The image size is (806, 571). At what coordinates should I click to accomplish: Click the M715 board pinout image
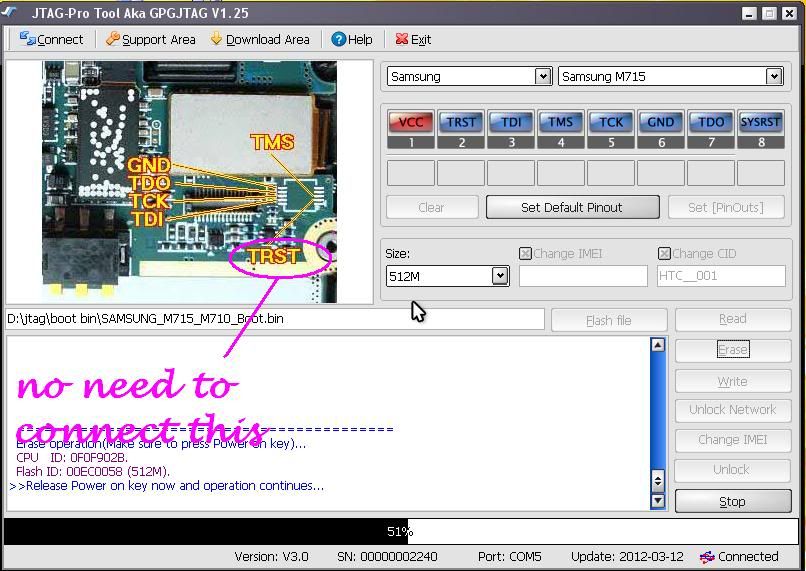click(189, 182)
